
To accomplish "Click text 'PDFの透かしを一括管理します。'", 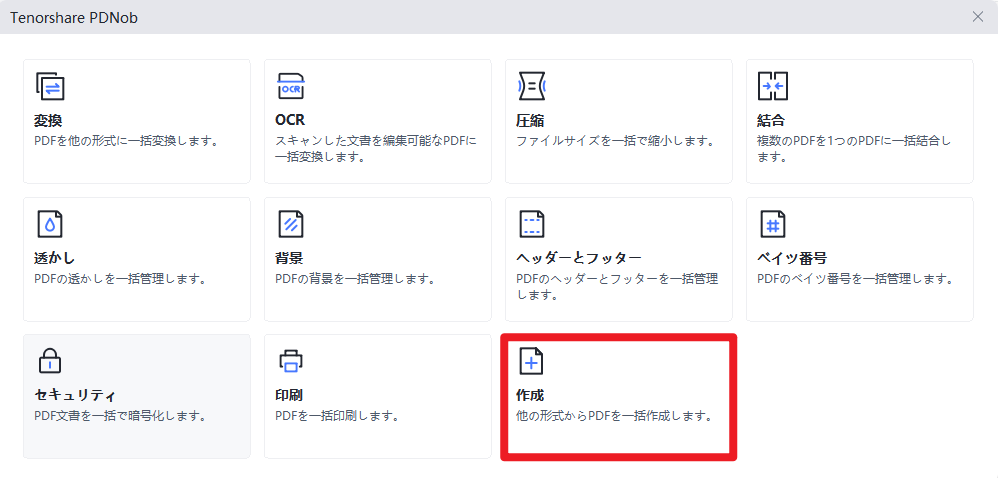I will 120,279.
